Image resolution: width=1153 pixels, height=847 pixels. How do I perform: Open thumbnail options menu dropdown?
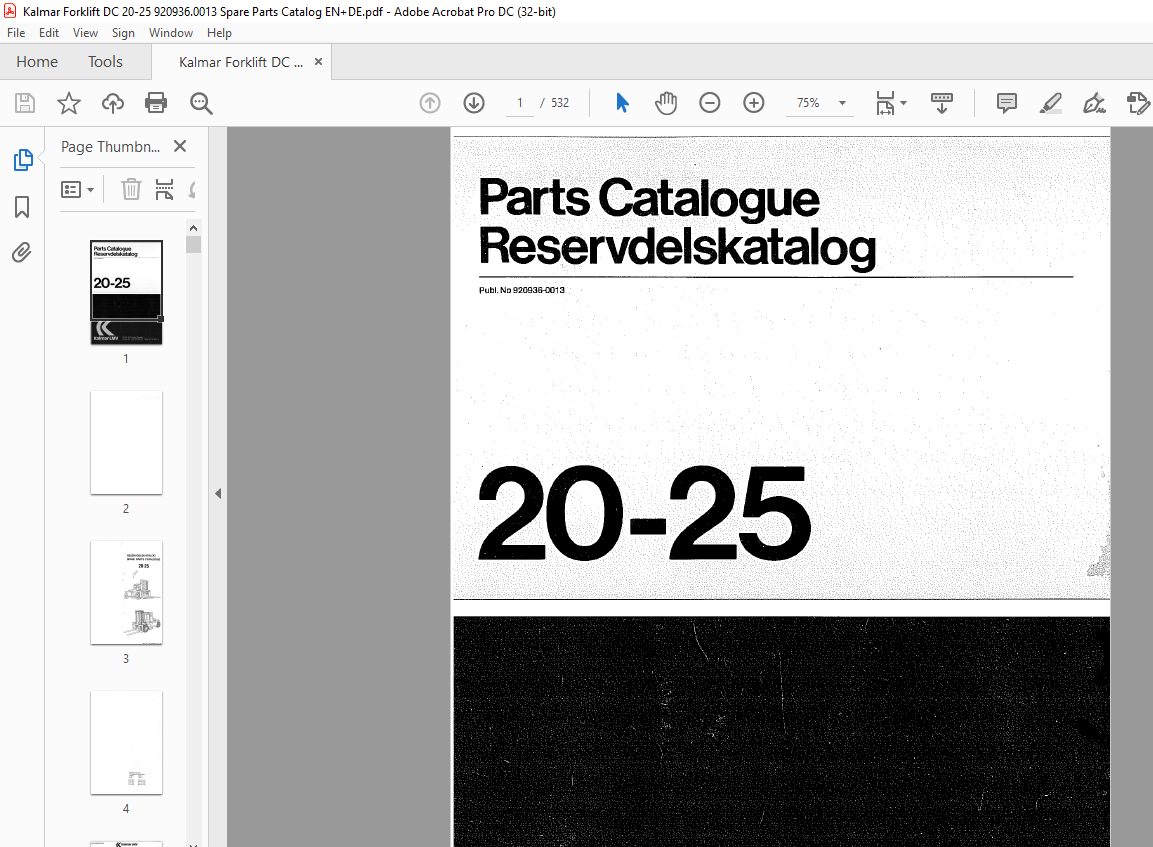[77, 190]
